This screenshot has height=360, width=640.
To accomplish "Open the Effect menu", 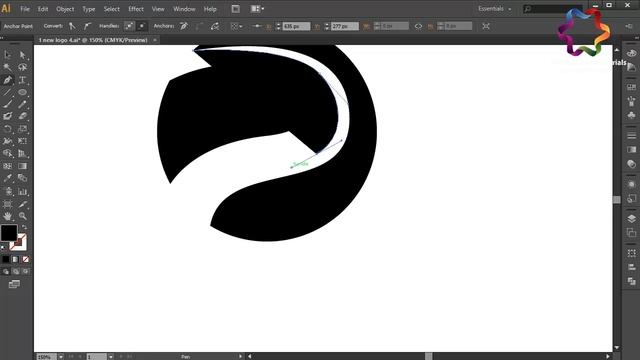I will point(136,9).
